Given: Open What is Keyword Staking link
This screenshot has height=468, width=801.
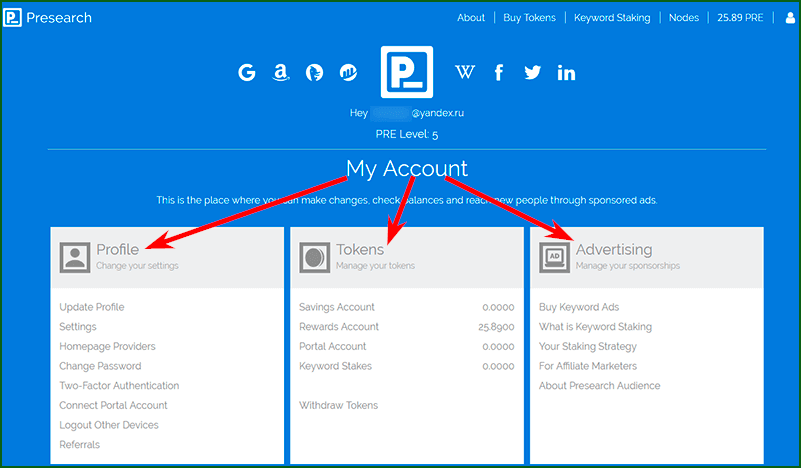Looking at the screenshot, I should point(595,327).
